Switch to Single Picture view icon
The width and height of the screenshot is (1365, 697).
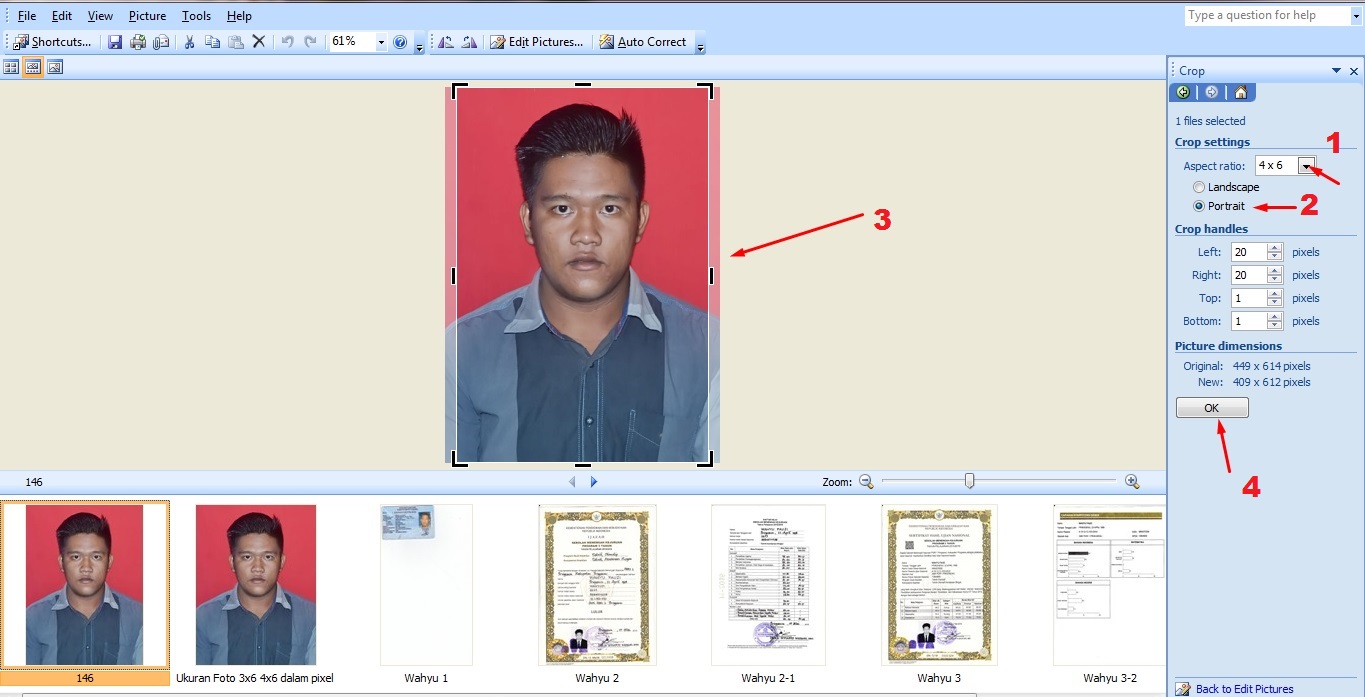pyautogui.click(x=55, y=67)
